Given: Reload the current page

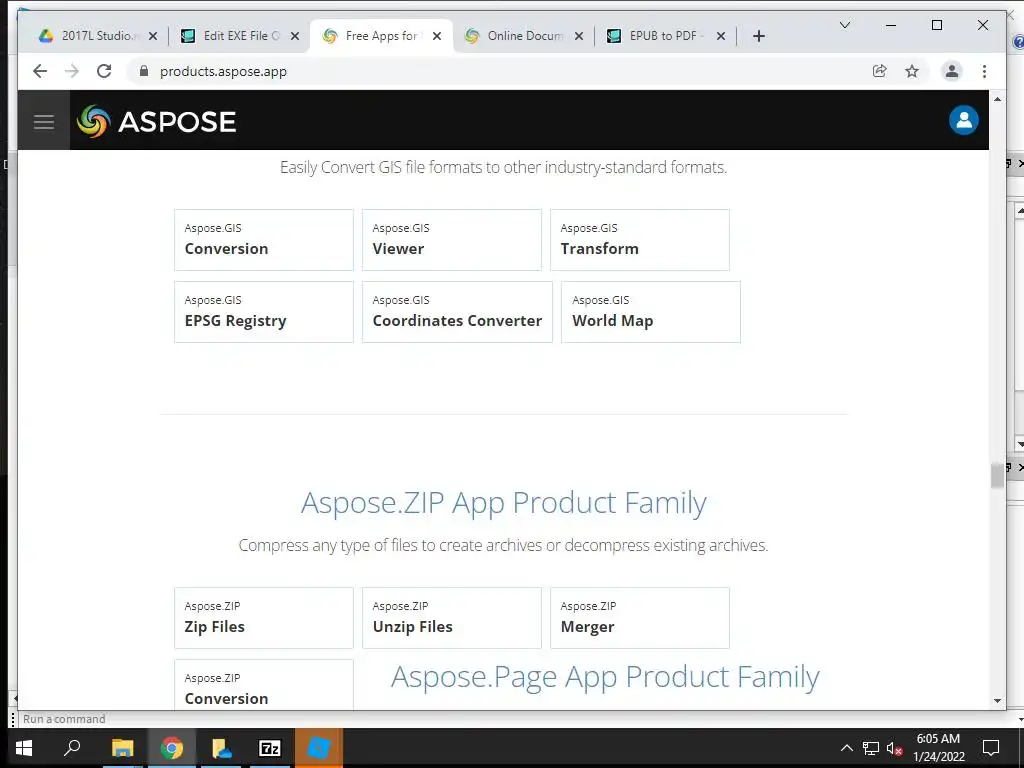Looking at the screenshot, I should (104, 71).
